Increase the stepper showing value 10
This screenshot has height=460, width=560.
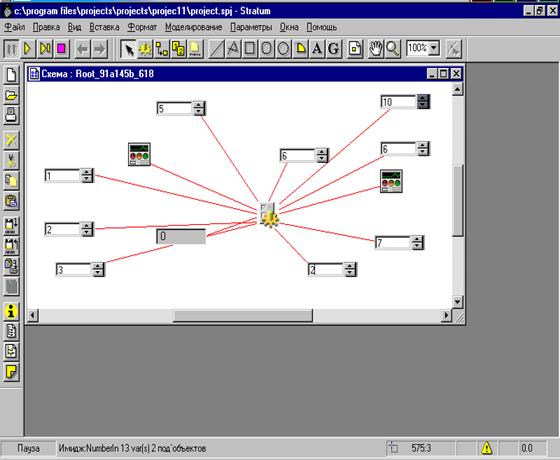pos(423,98)
